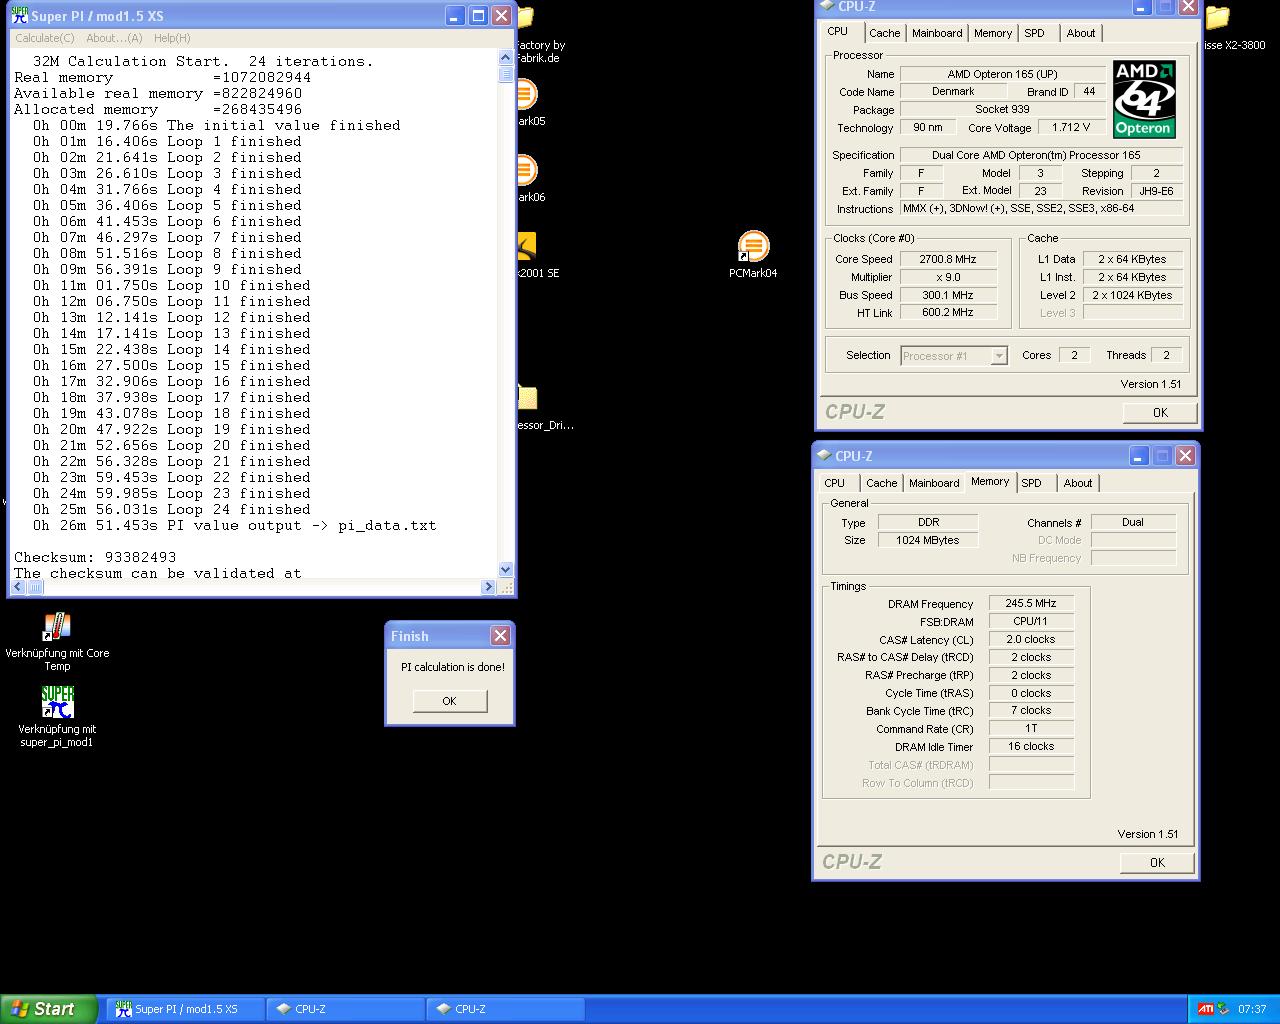1280x1024 pixels.
Task: Click OK in the Finish dialog
Action: [450, 701]
